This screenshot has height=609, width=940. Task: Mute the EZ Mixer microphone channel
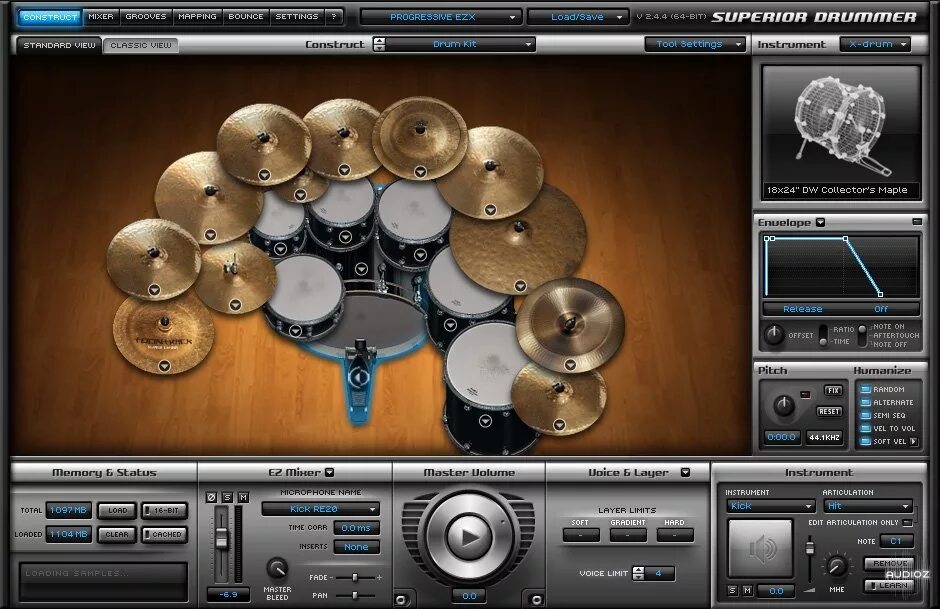tap(243, 498)
